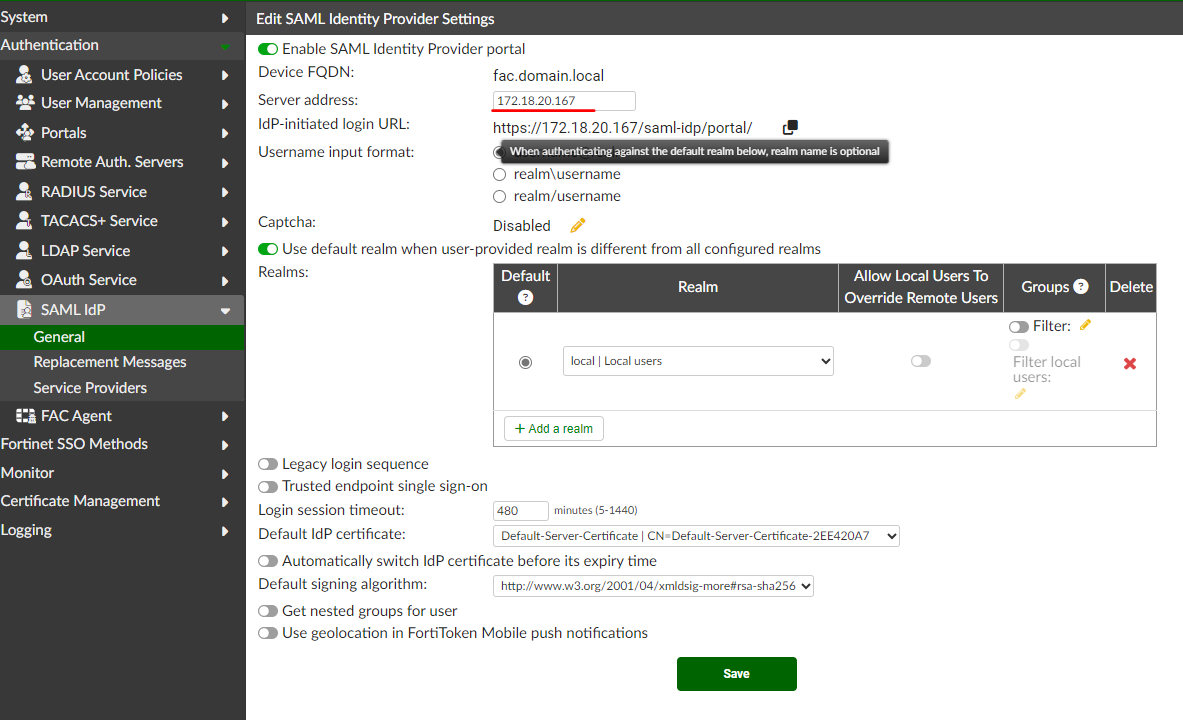Select the realm\username input format
This screenshot has height=720, width=1183.
click(x=499, y=174)
